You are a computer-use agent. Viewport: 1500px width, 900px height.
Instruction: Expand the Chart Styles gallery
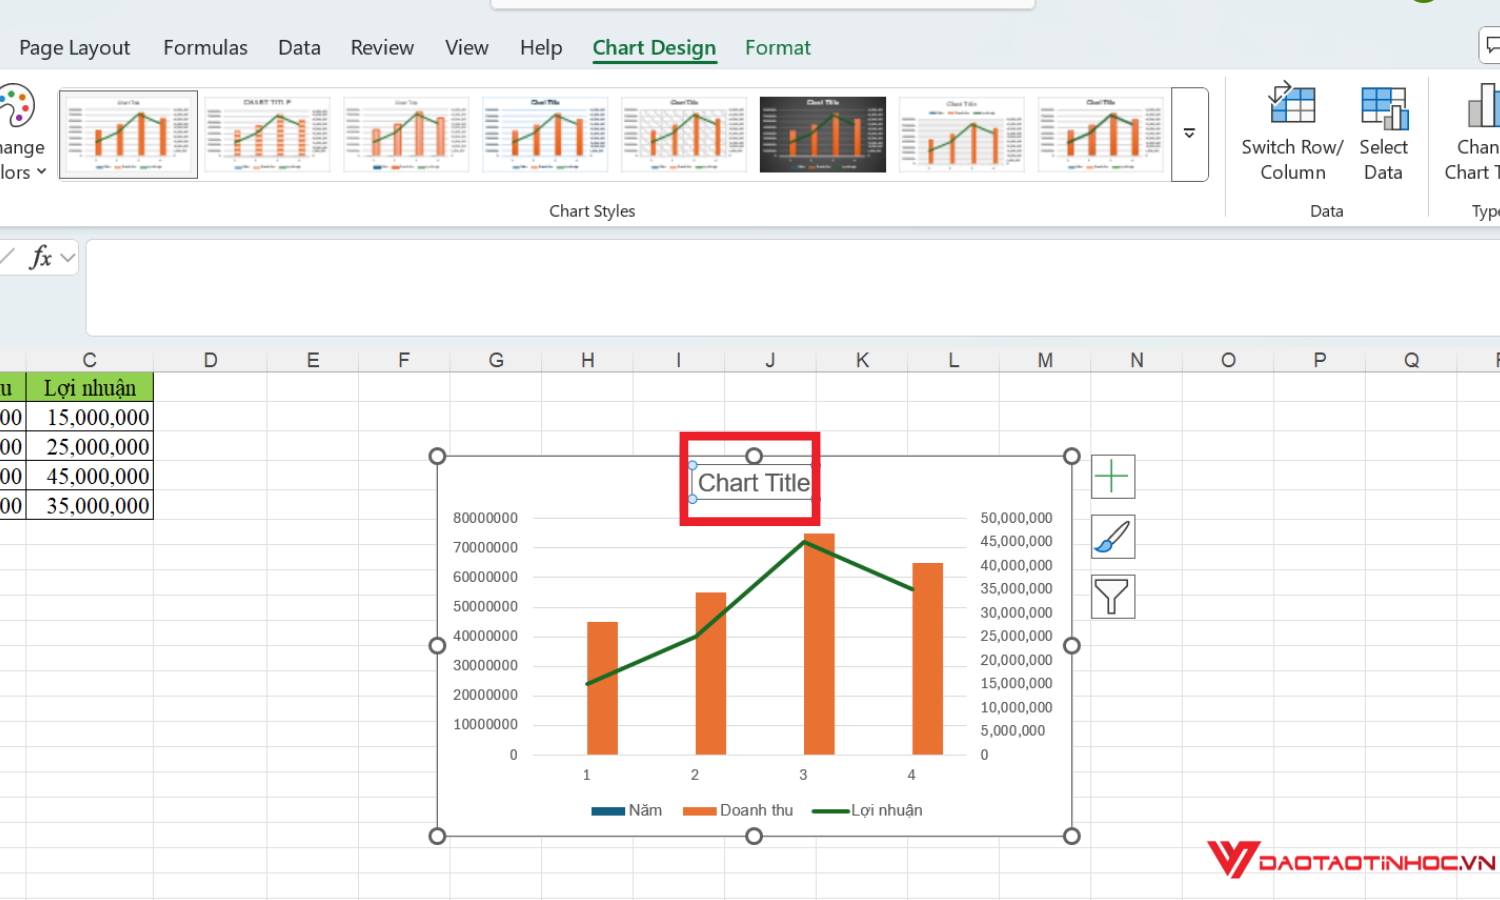(1190, 134)
